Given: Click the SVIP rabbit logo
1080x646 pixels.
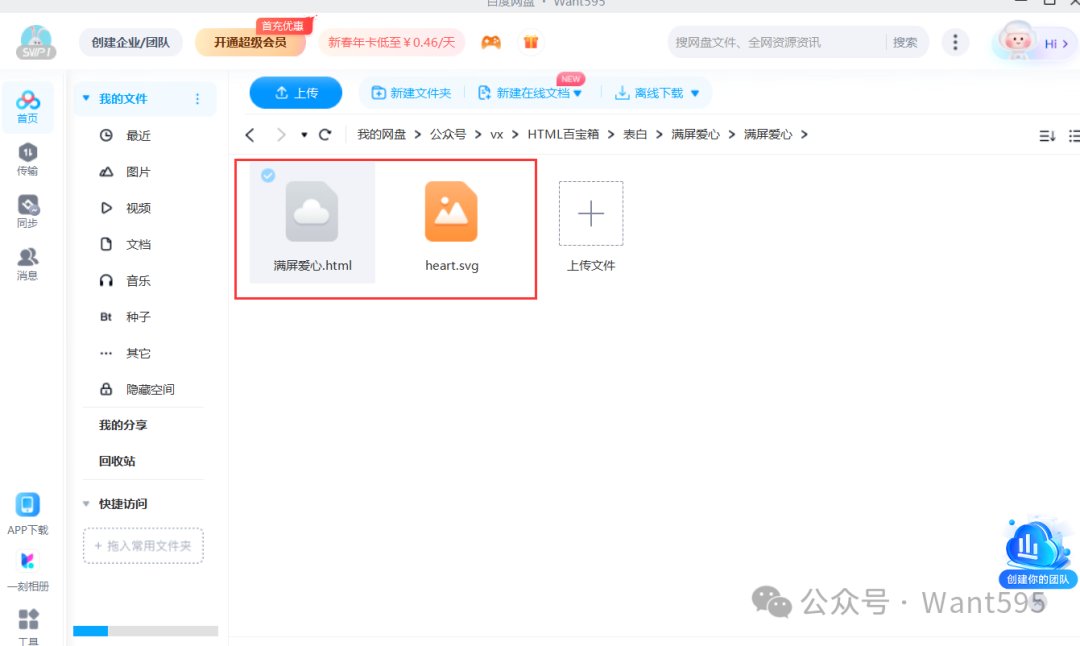Looking at the screenshot, I should (x=36, y=42).
